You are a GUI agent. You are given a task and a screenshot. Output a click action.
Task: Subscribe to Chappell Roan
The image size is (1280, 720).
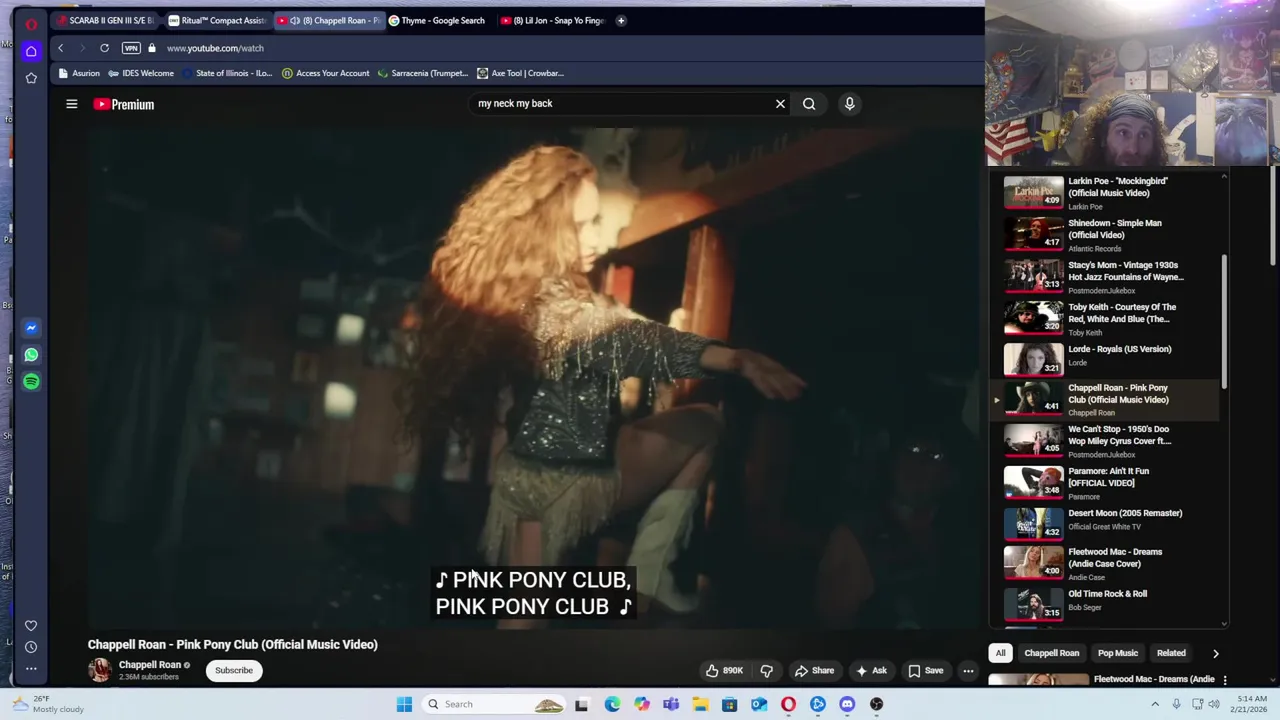[x=233, y=670]
